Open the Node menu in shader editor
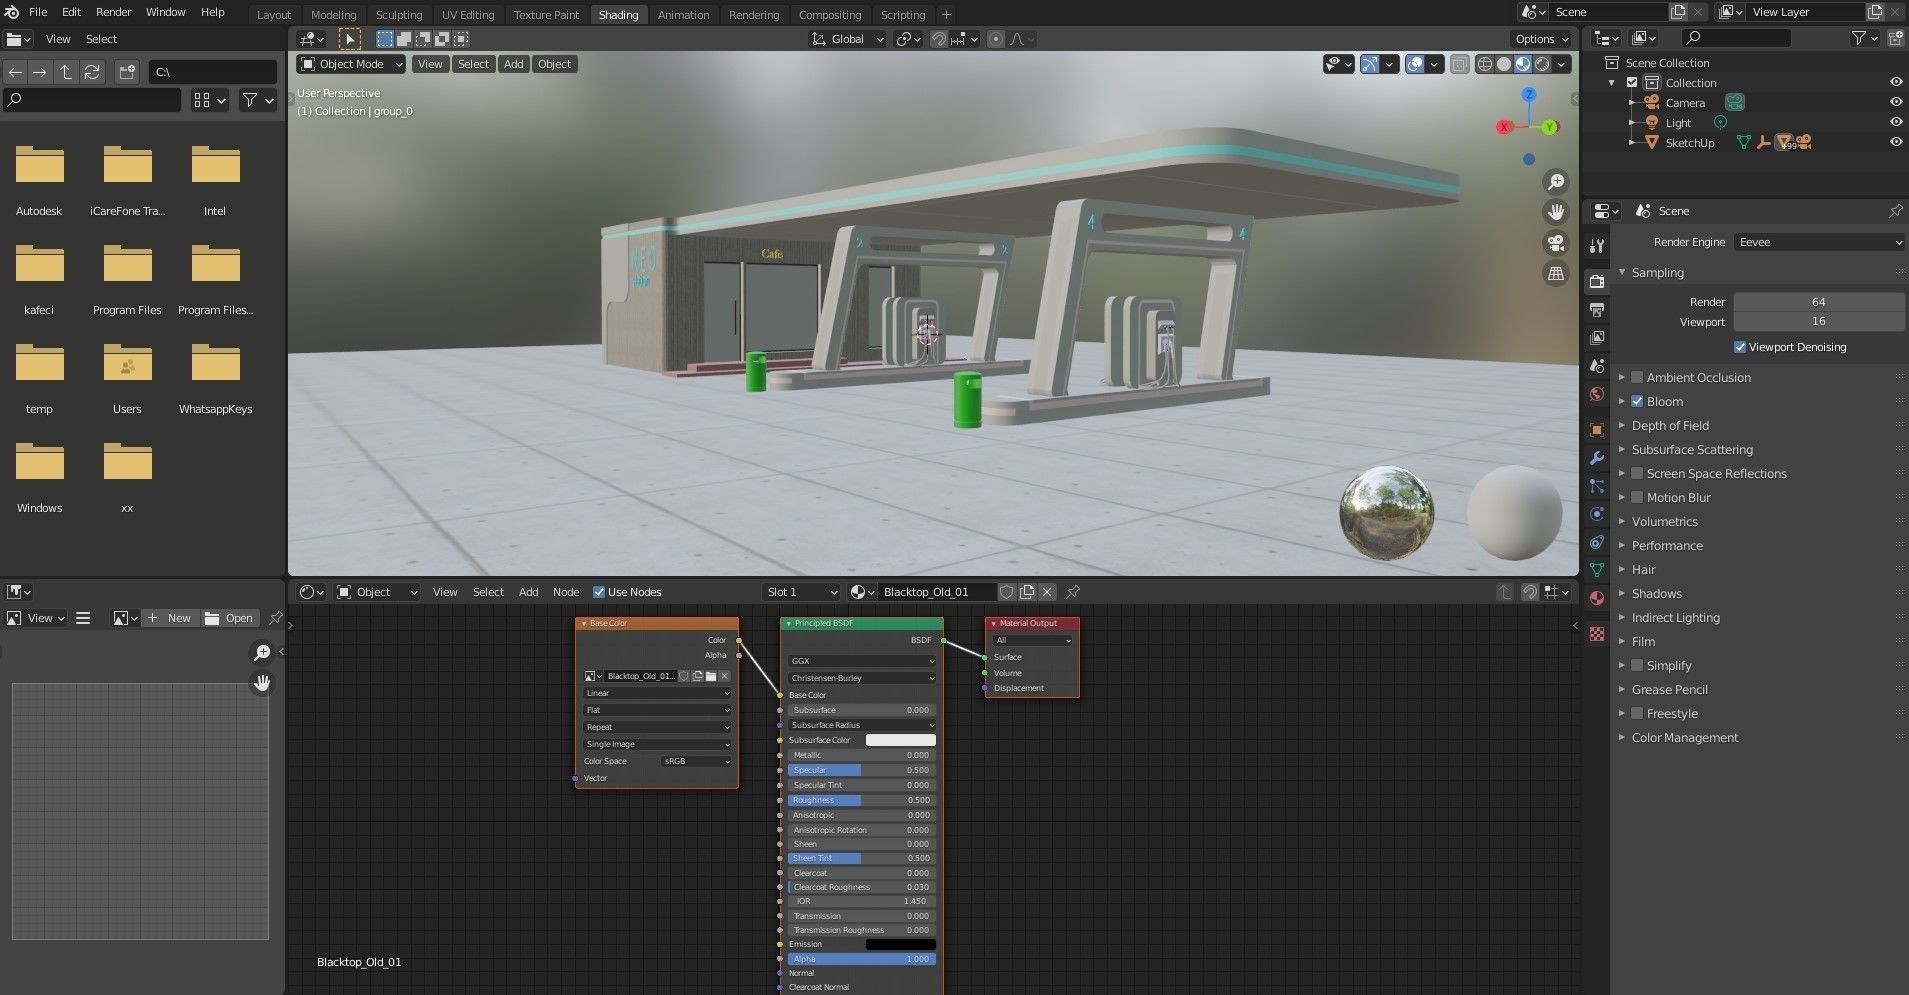 (x=566, y=592)
